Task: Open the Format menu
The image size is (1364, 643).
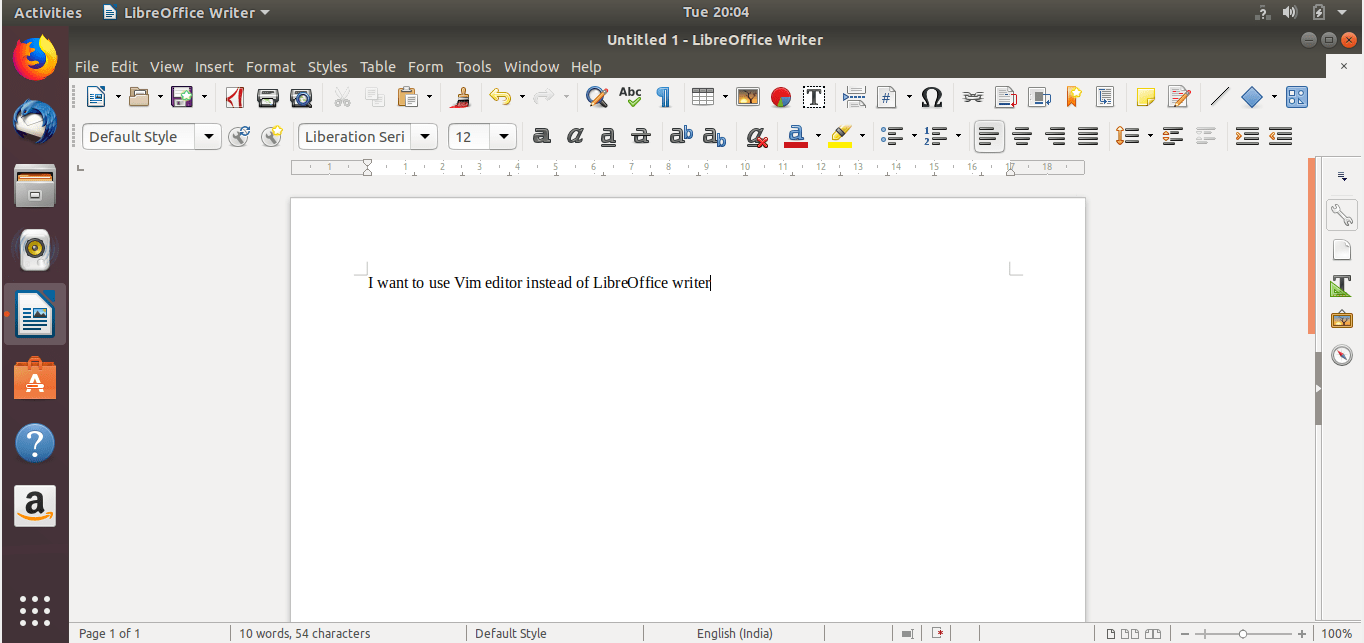Action: (x=271, y=67)
